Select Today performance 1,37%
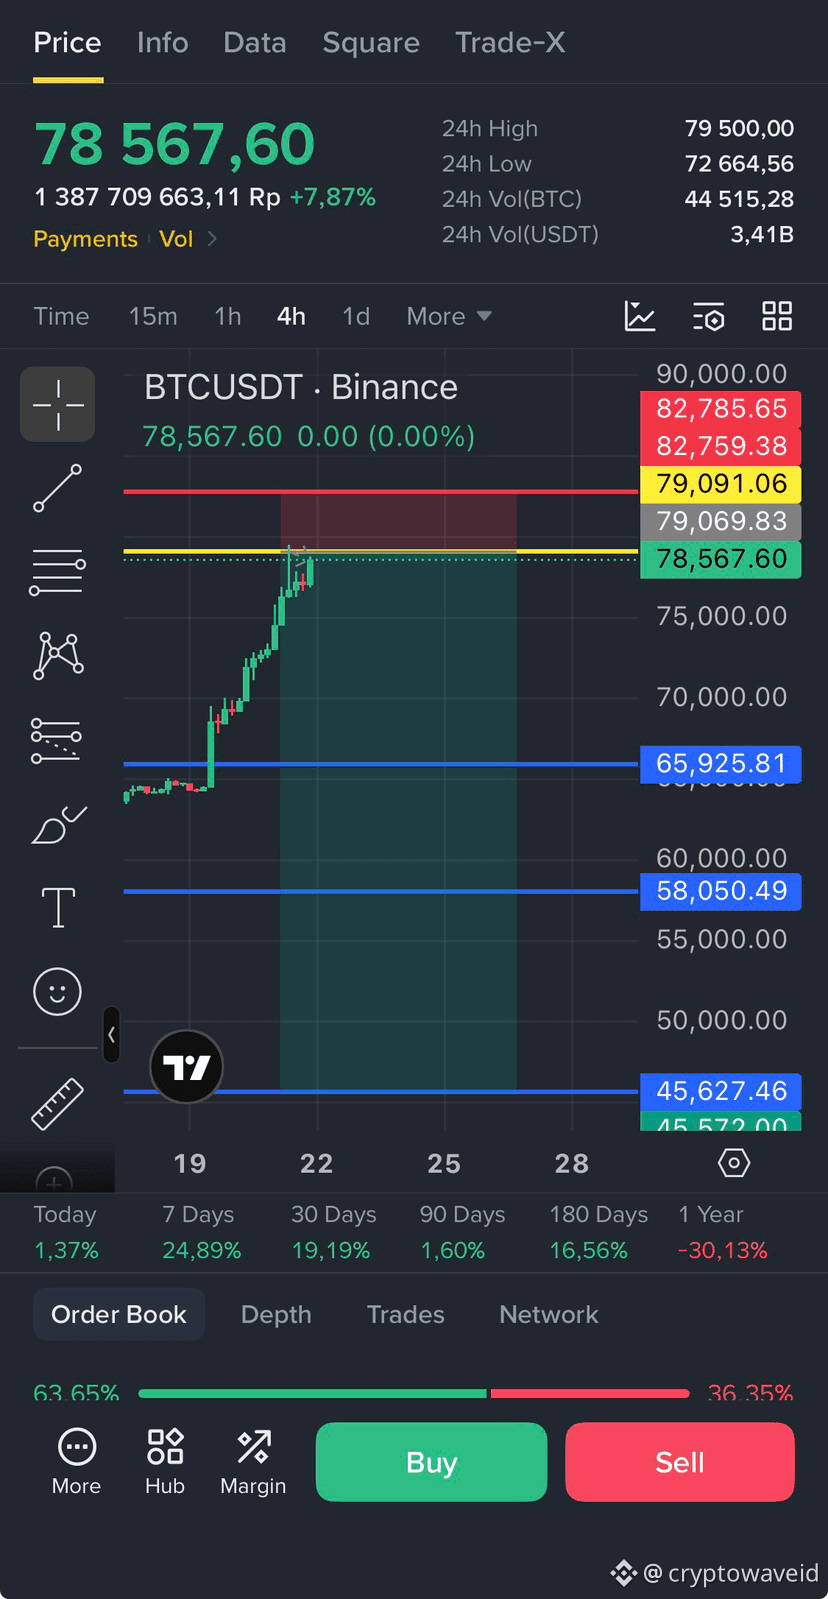The width and height of the screenshot is (828, 1599). point(66,1232)
